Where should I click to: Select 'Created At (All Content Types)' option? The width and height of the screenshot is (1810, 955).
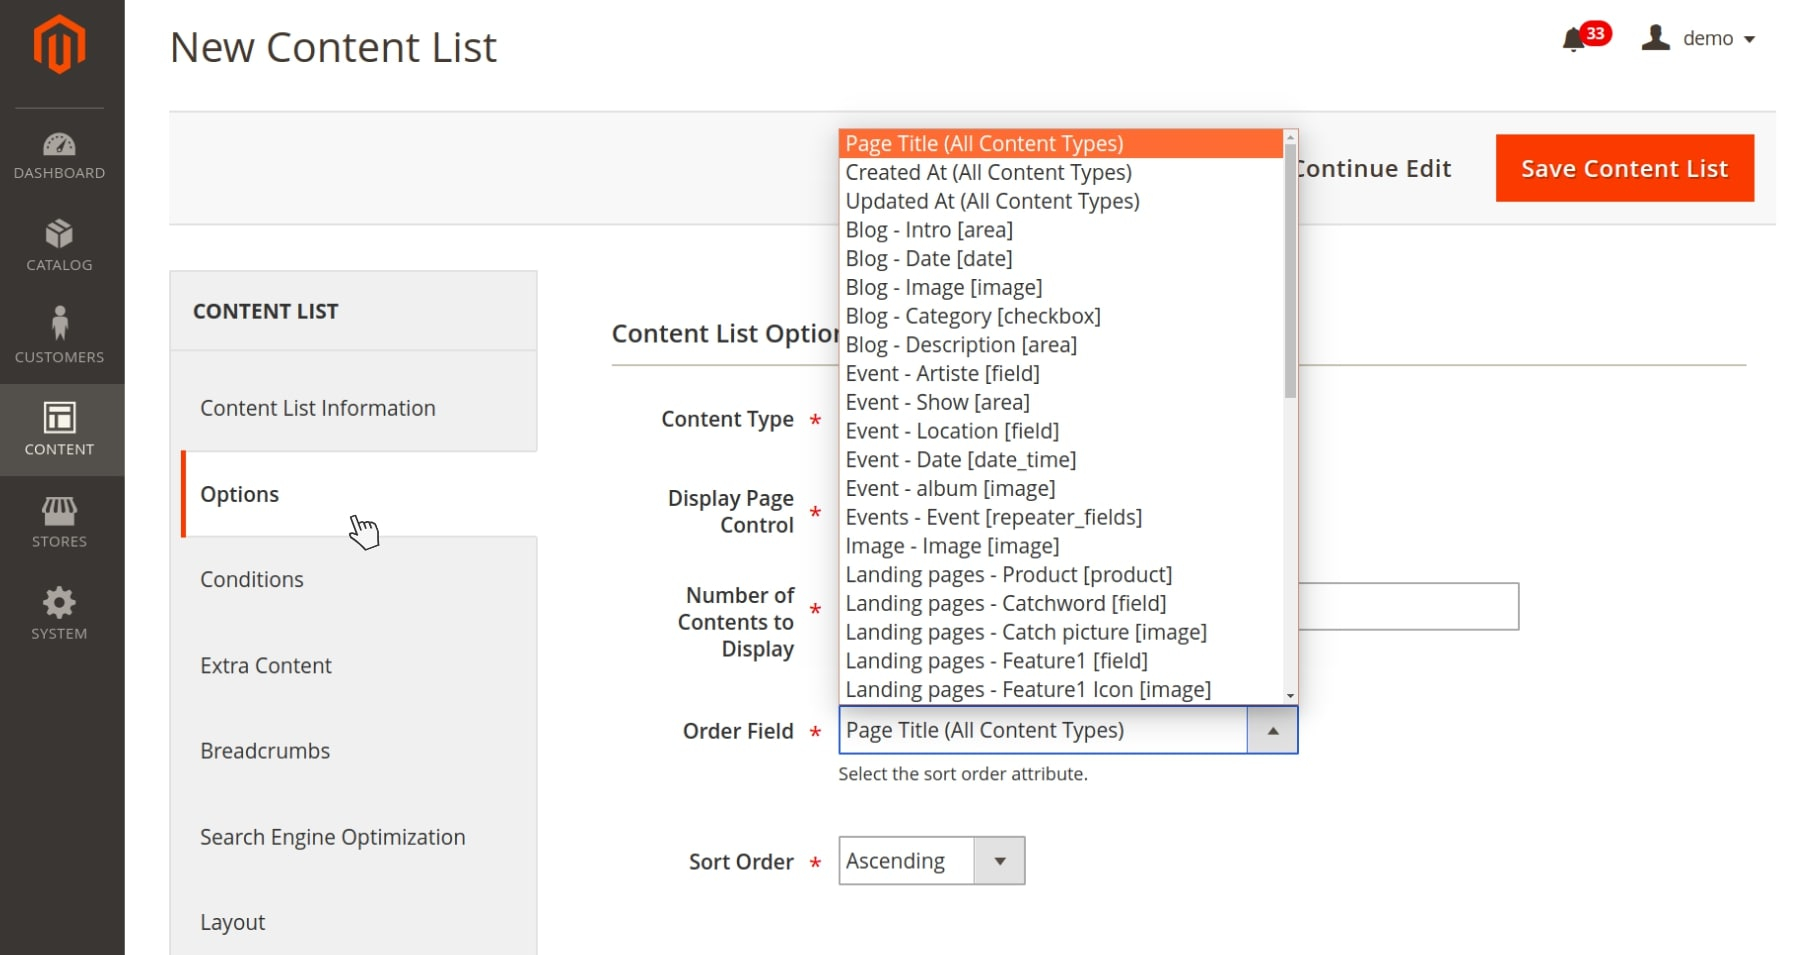988,173
